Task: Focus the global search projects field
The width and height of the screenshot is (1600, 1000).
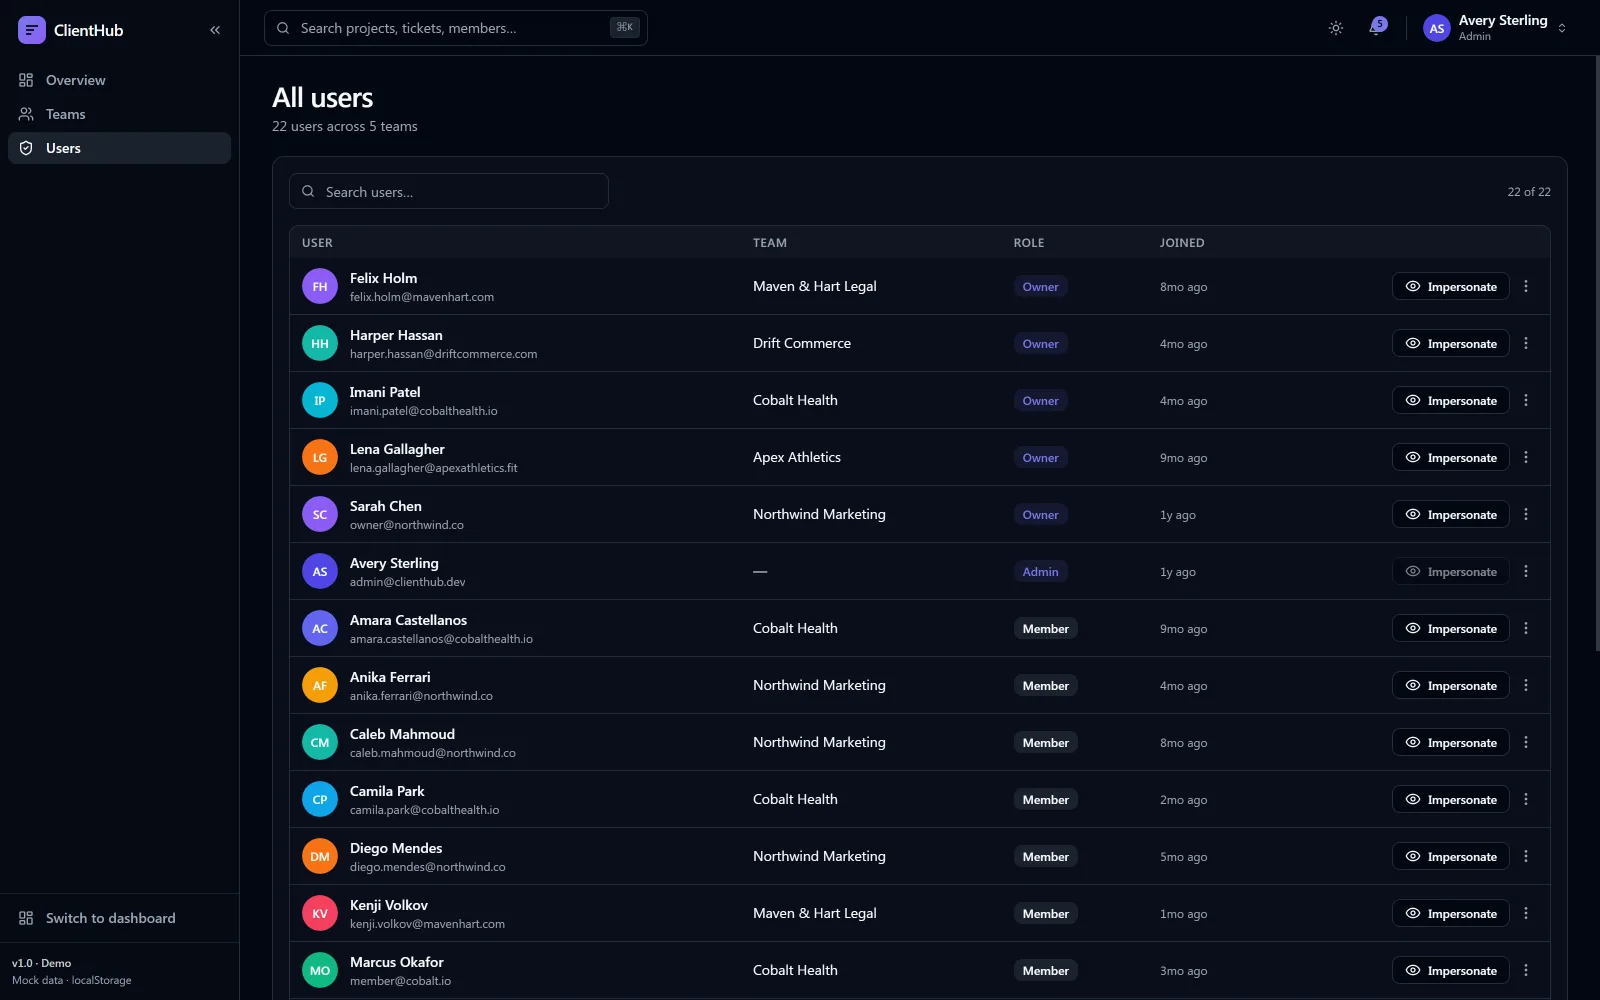Action: 456,28
